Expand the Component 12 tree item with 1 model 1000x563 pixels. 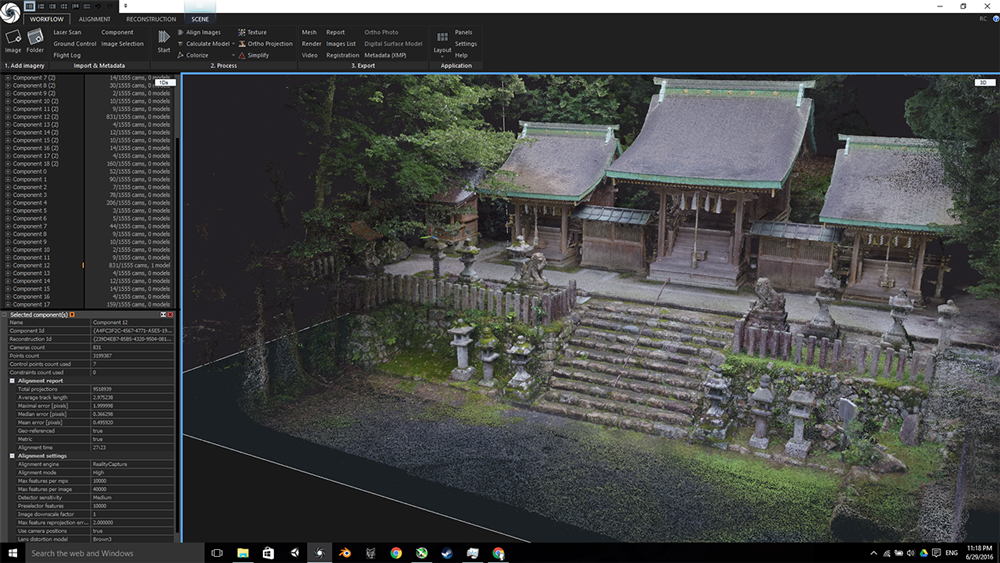coord(8,265)
